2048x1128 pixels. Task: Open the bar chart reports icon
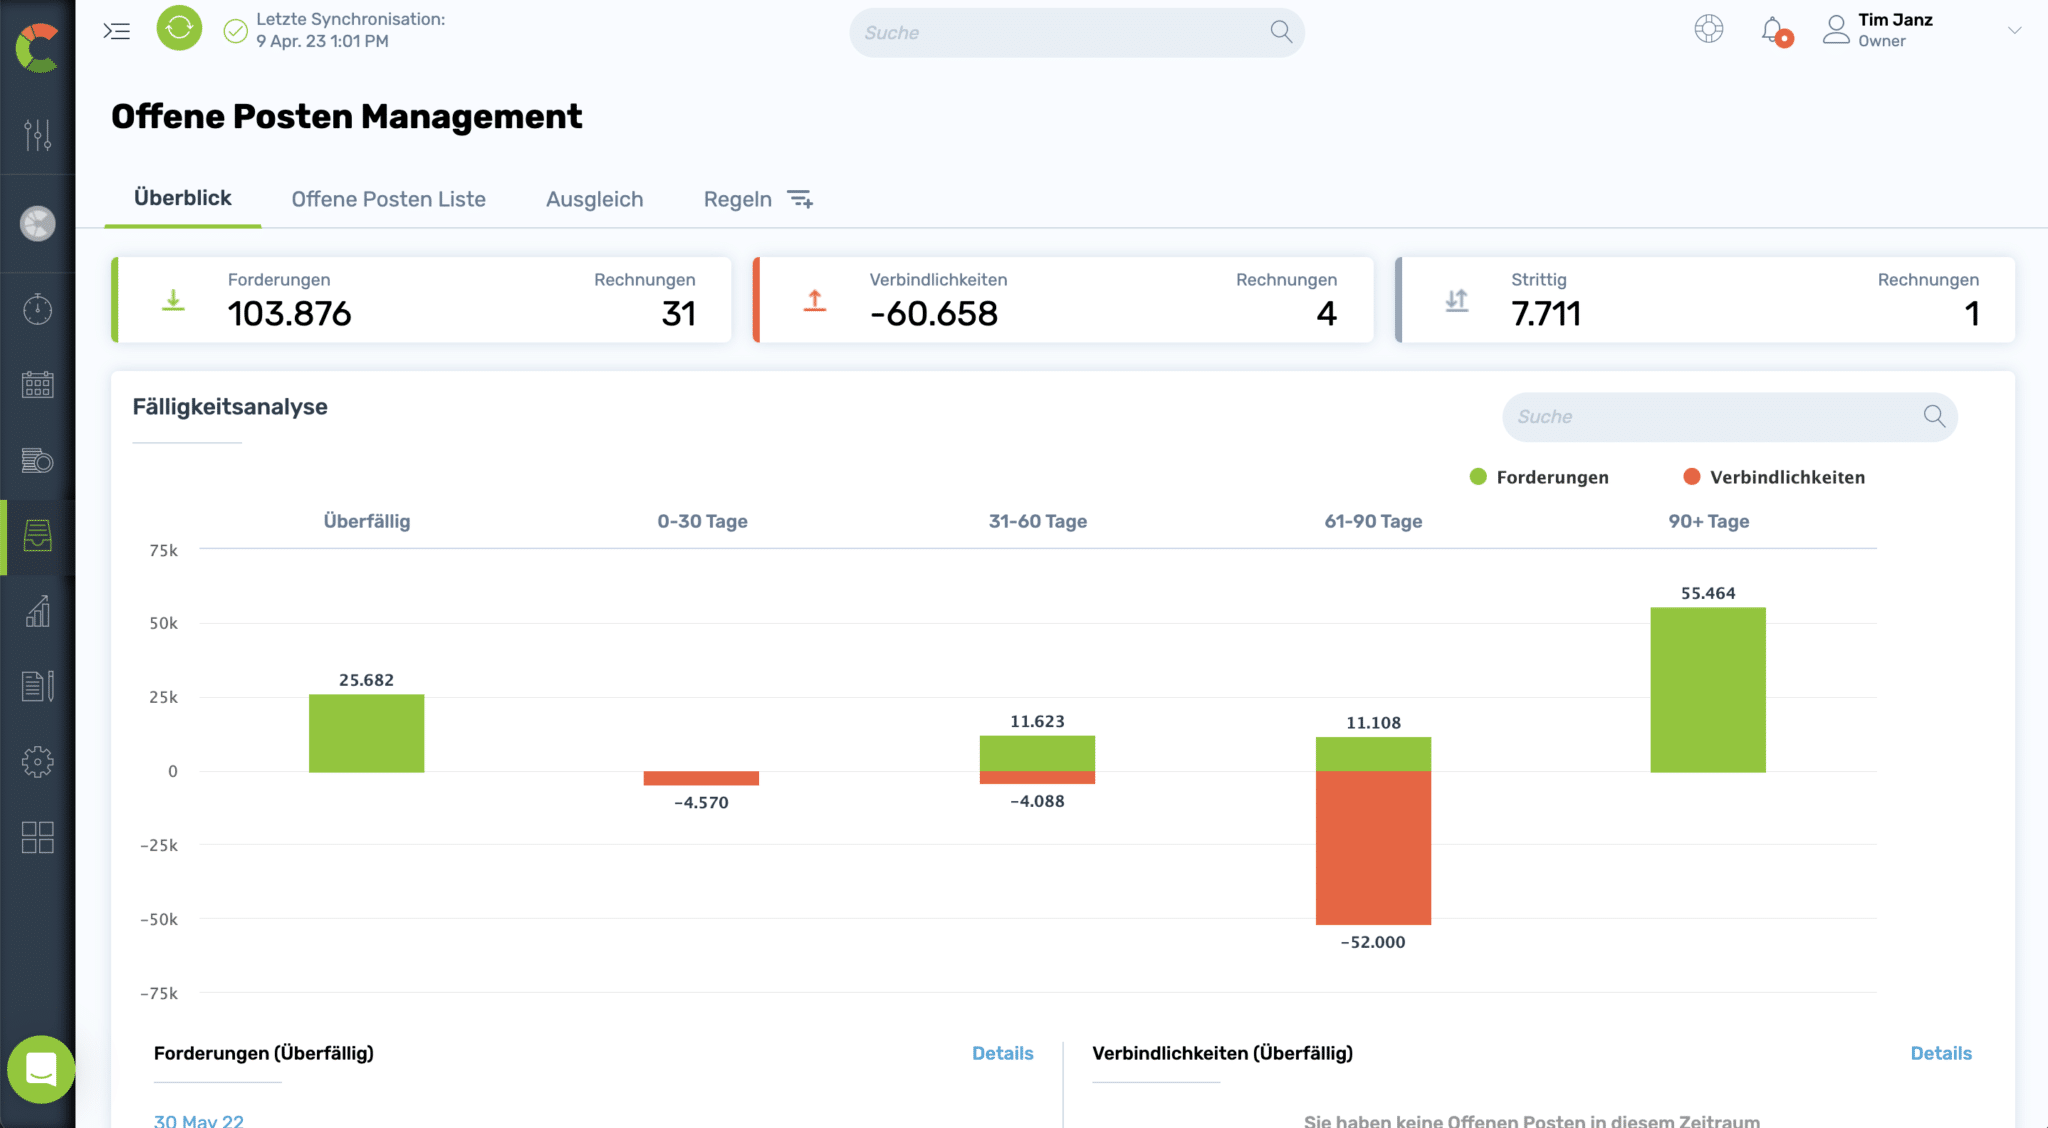[x=38, y=611]
